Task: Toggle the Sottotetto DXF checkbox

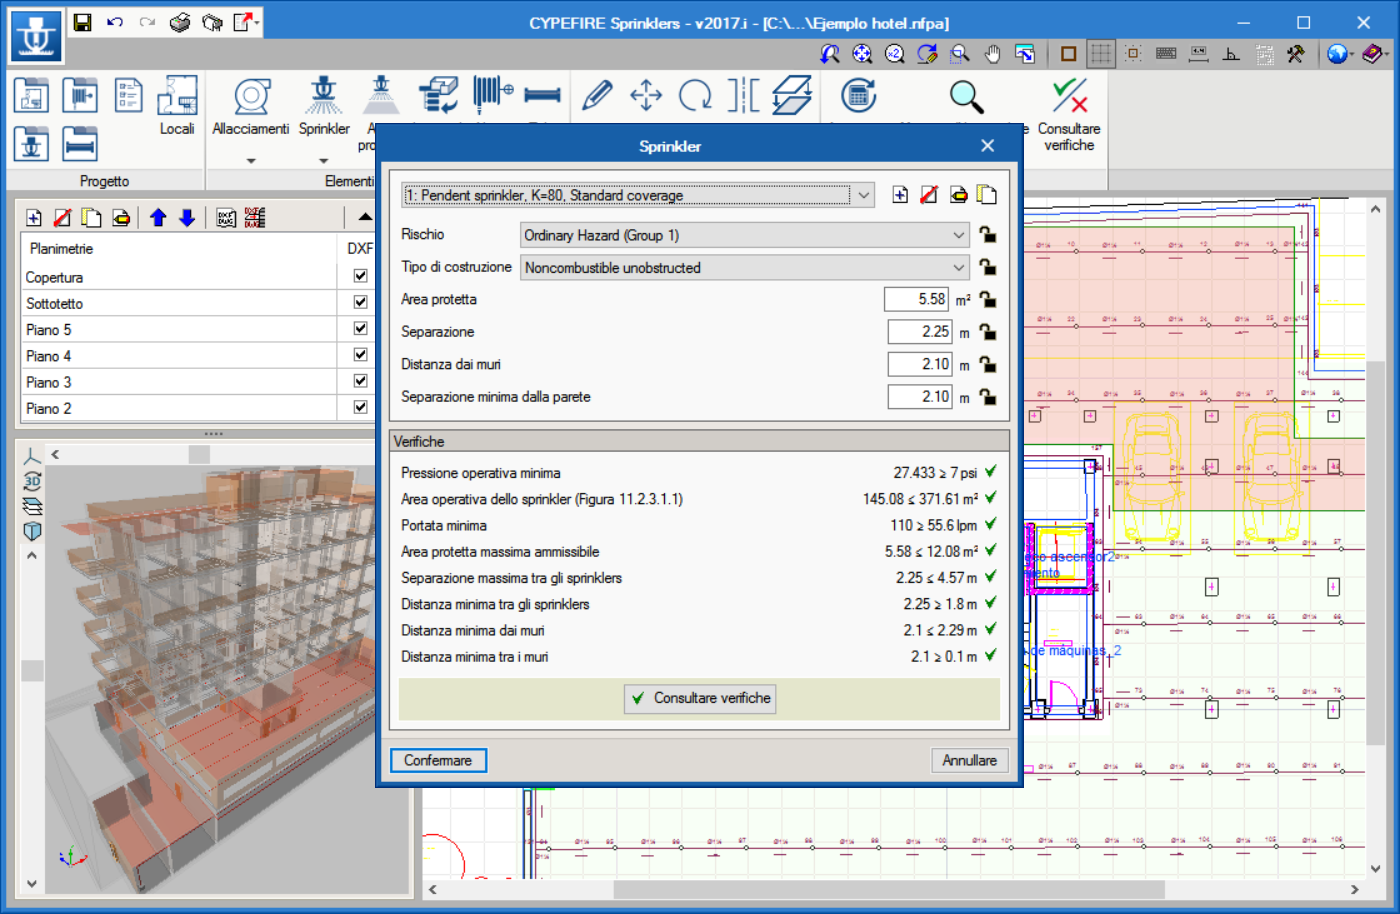Action: [360, 302]
